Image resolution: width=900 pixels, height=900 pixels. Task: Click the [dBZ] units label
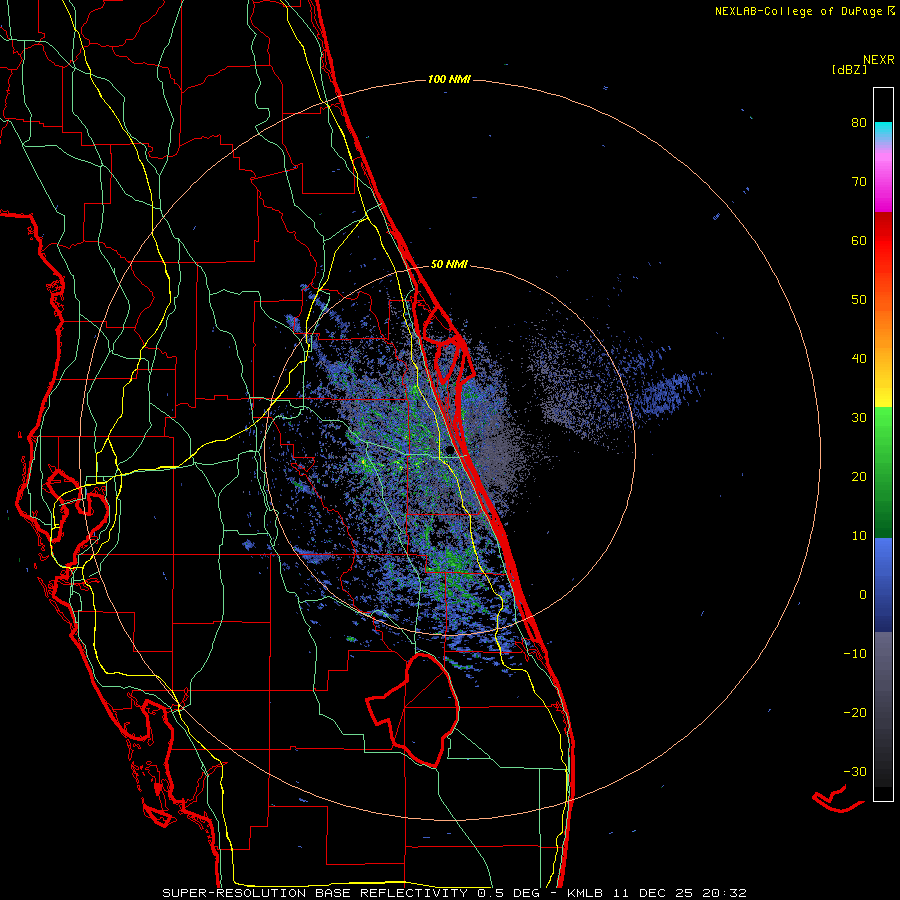pyautogui.click(x=850, y=69)
